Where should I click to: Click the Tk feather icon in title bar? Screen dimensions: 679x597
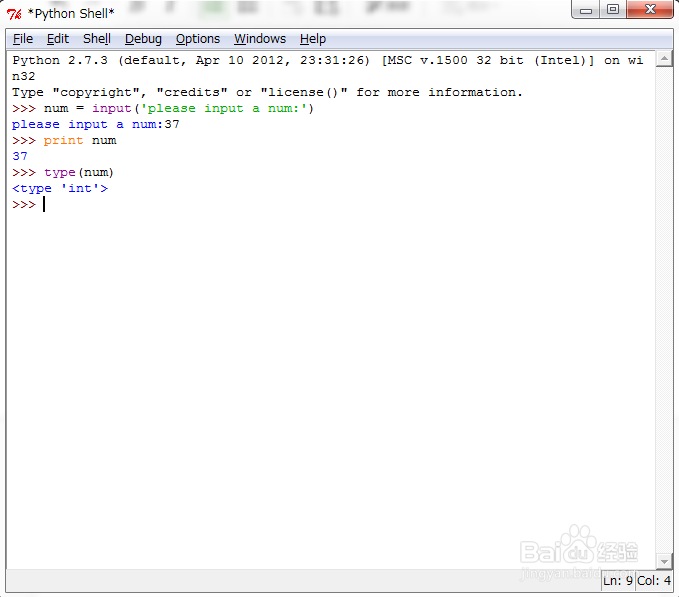click(x=14, y=14)
